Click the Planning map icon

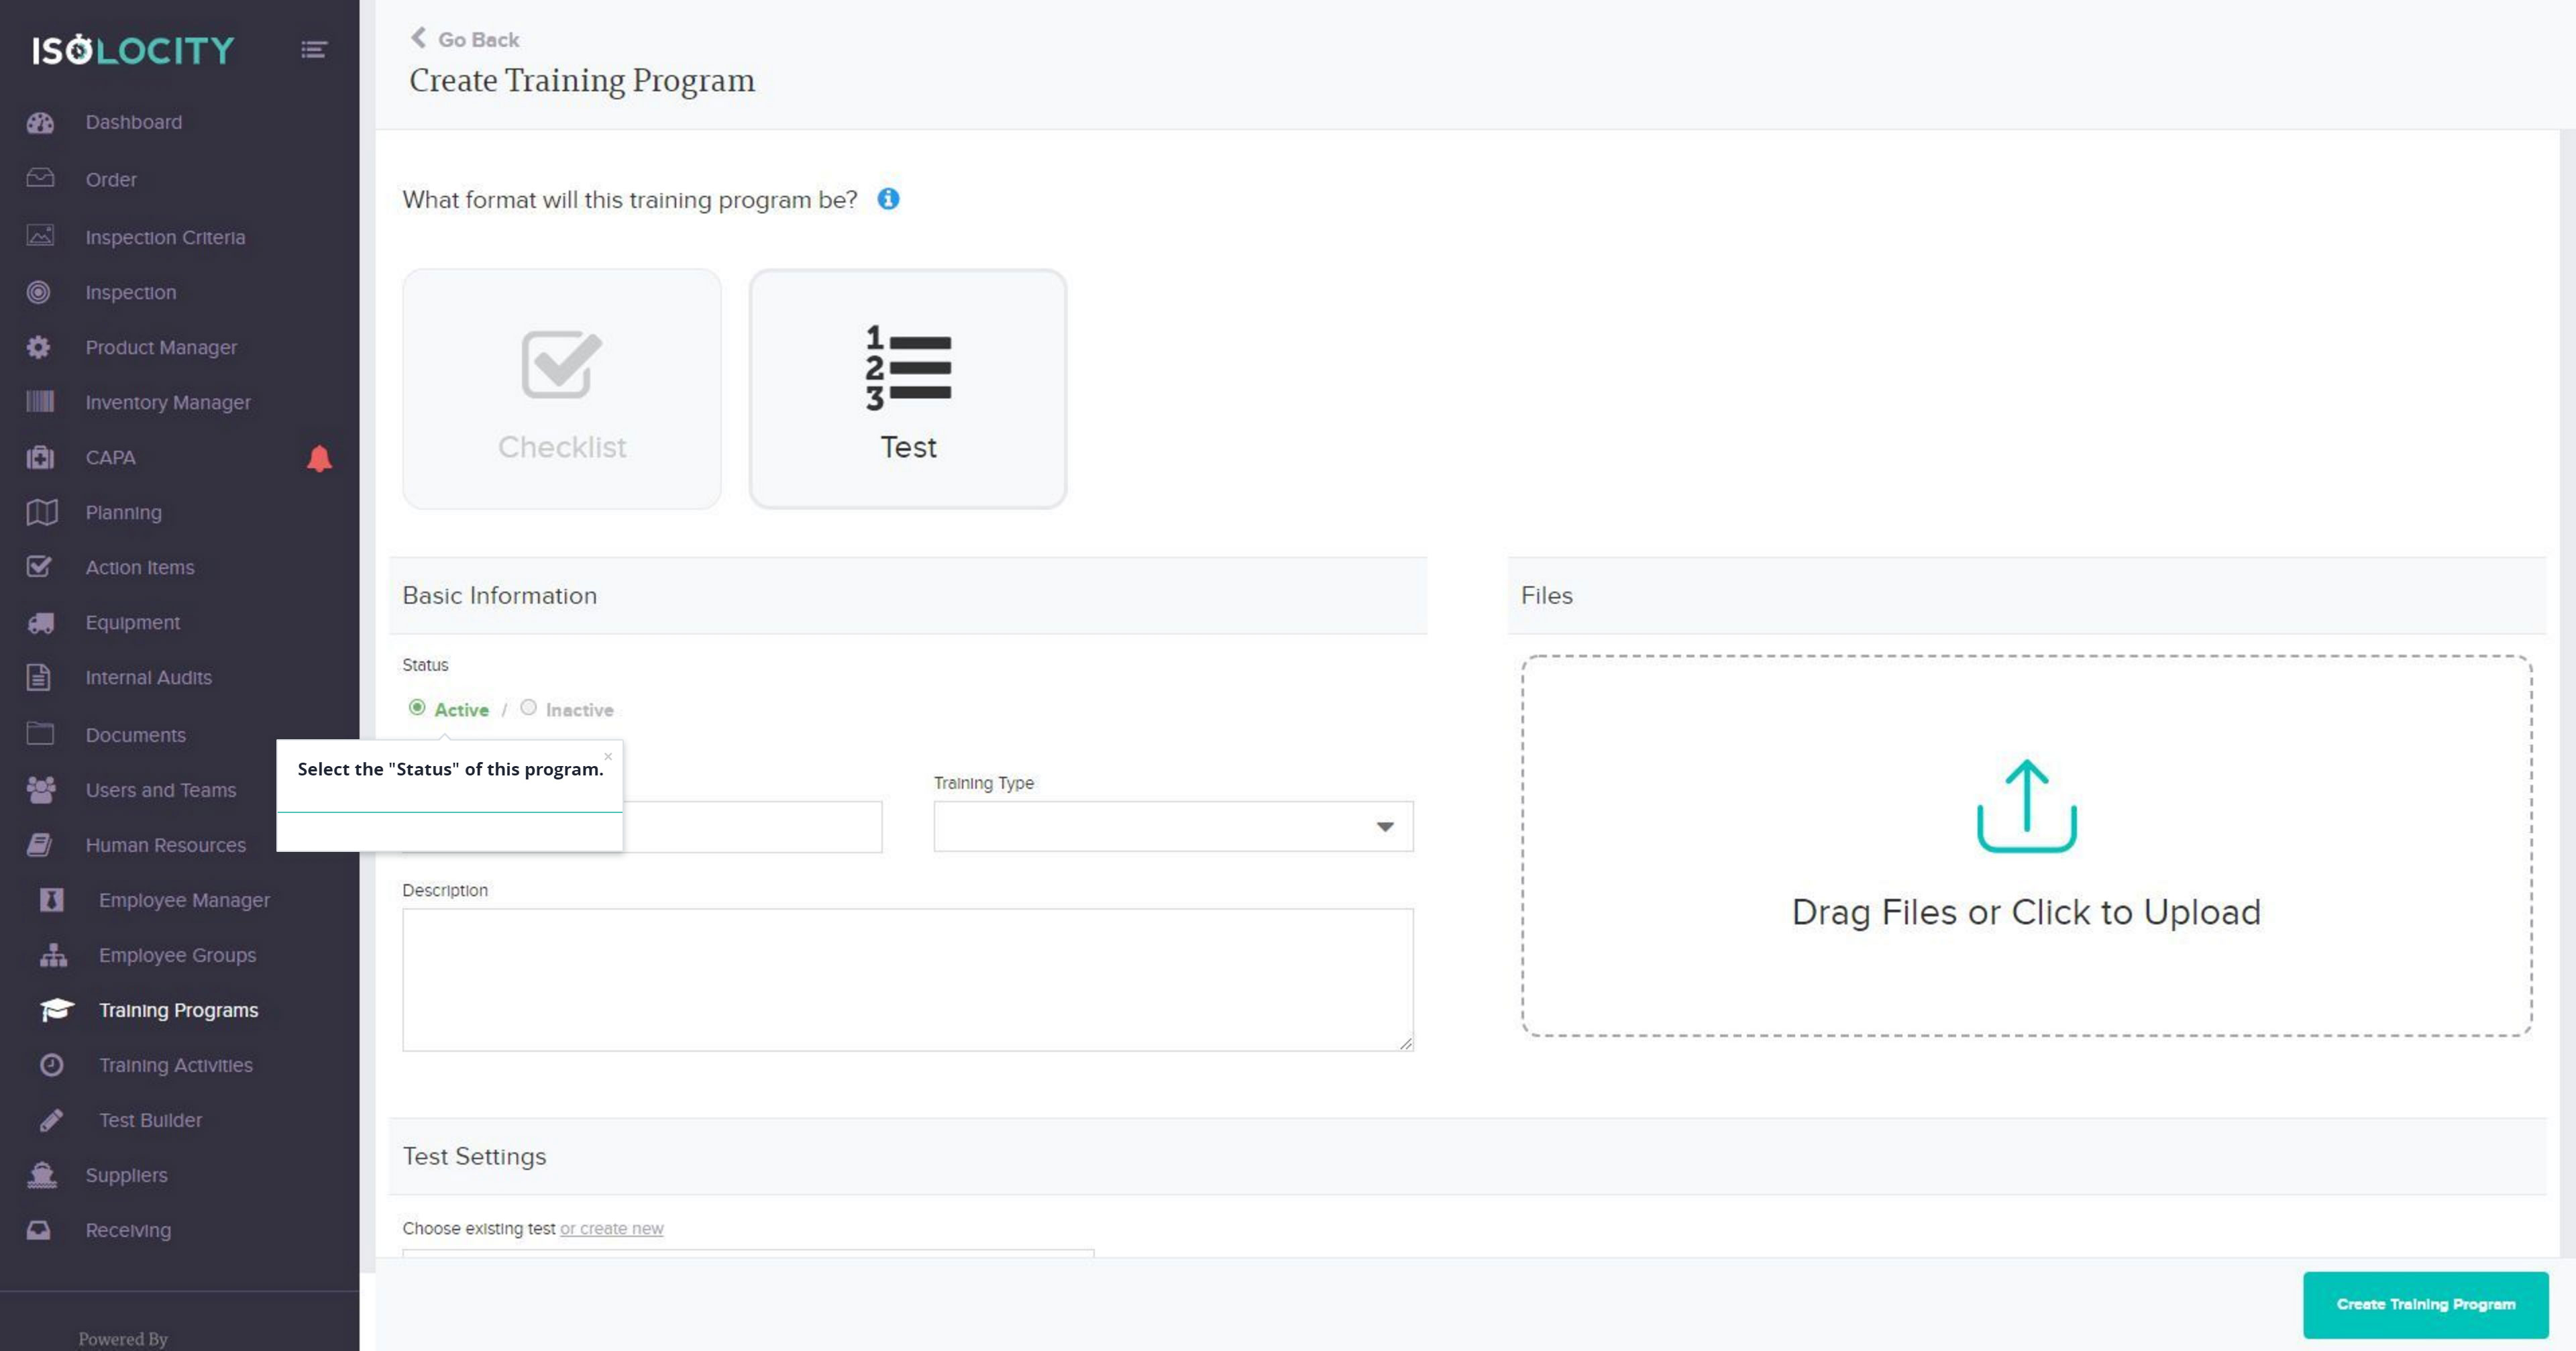(41, 512)
